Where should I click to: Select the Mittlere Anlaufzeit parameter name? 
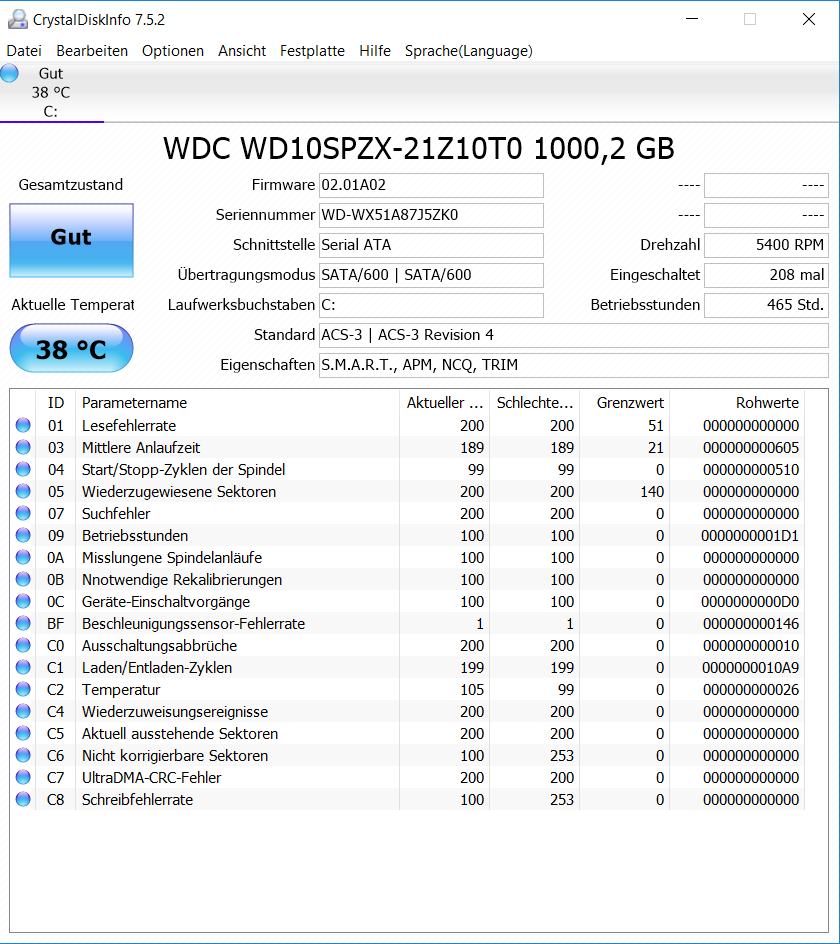click(141, 448)
